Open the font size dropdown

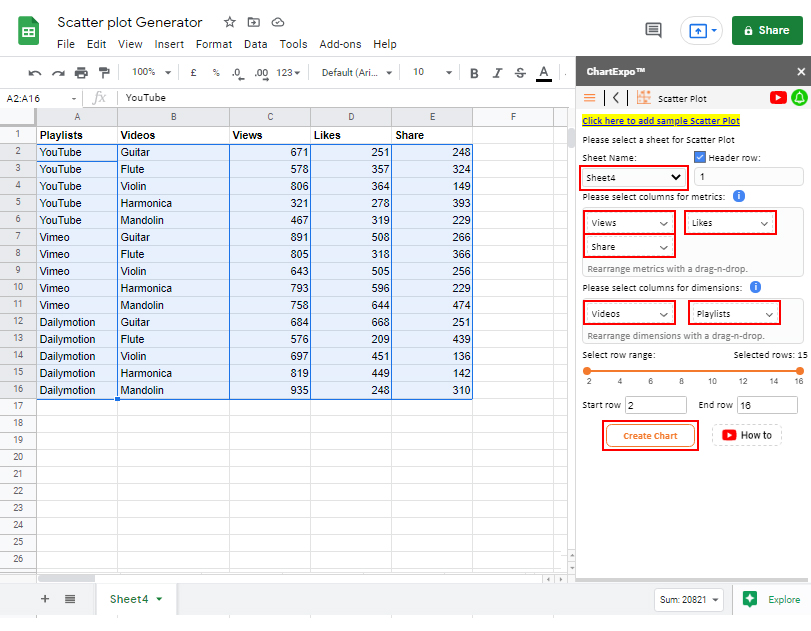(x=432, y=72)
